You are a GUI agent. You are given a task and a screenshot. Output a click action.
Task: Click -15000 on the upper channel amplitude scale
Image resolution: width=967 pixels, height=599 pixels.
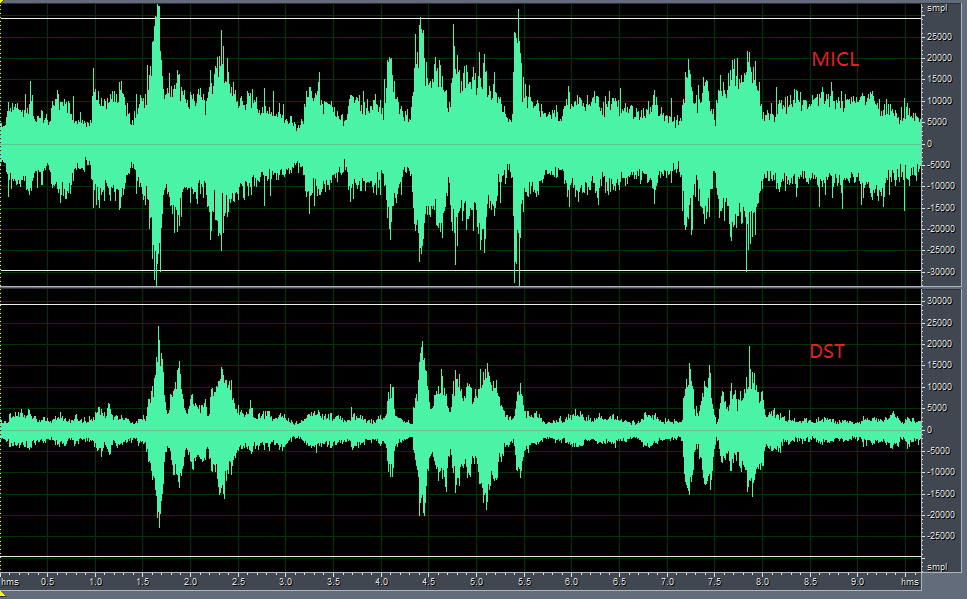[x=939, y=207]
